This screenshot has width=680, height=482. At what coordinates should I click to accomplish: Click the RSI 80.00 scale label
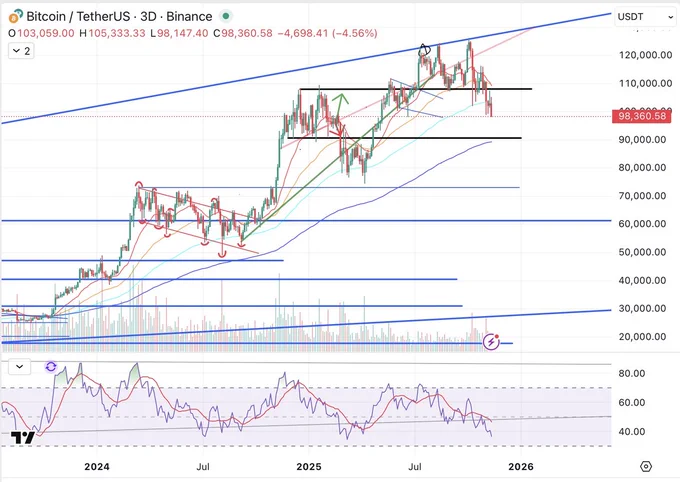[x=632, y=374]
